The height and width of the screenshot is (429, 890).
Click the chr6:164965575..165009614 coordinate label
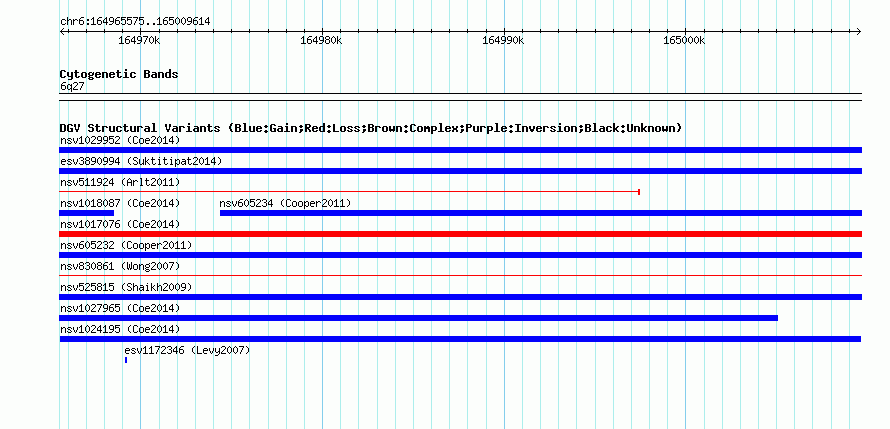coord(135,22)
